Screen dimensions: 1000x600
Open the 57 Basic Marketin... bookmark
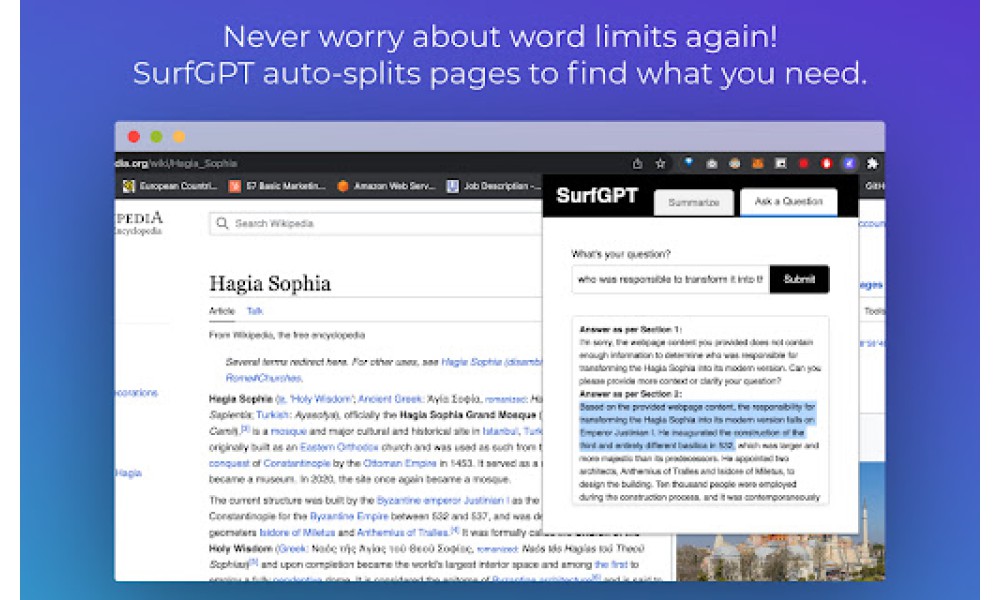(x=277, y=186)
